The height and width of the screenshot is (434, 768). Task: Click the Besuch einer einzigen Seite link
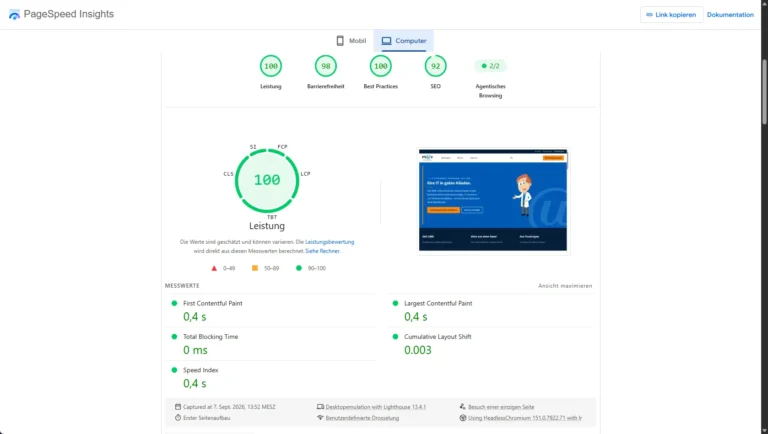click(501, 407)
